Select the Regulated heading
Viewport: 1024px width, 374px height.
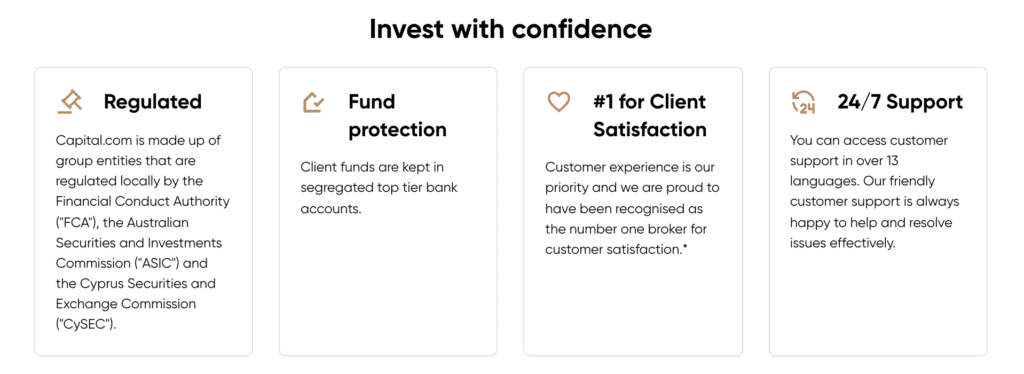(153, 102)
